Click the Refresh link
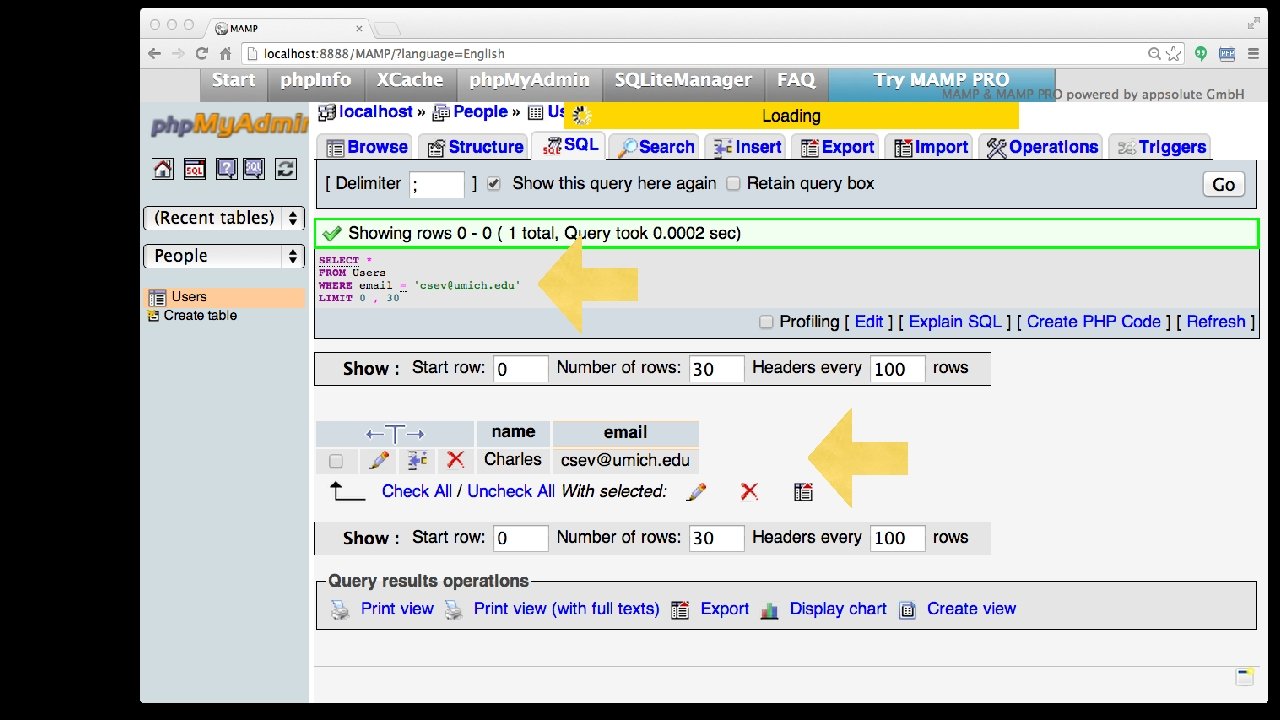Screen dimensions: 1280x720 (1216, 322)
